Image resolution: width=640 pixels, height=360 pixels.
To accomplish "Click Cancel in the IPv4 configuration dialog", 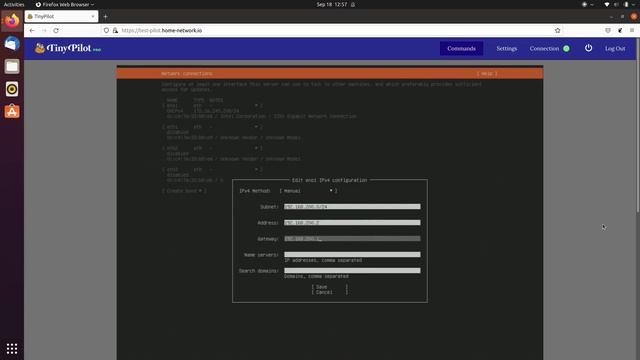I will (330, 292).
